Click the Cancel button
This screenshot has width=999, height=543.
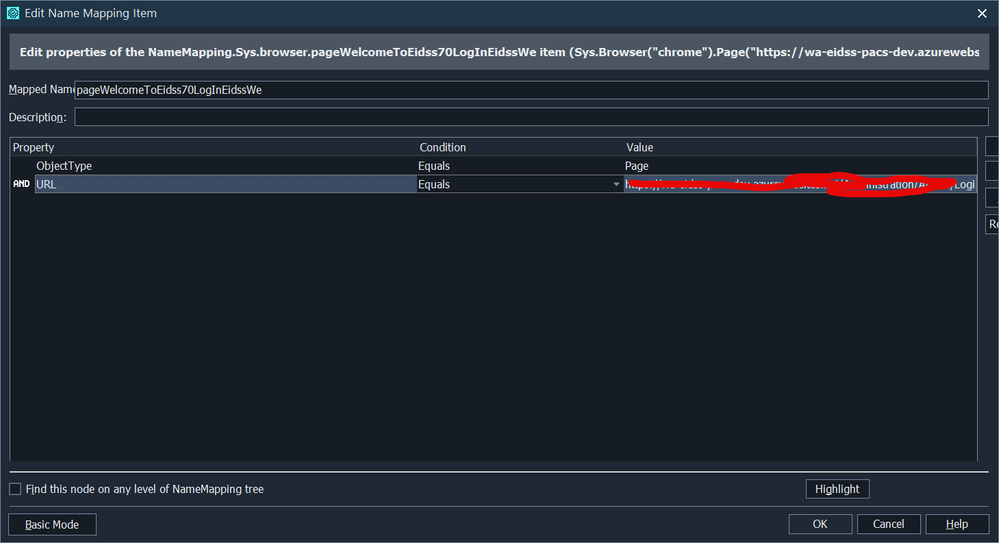(x=888, y=524)
